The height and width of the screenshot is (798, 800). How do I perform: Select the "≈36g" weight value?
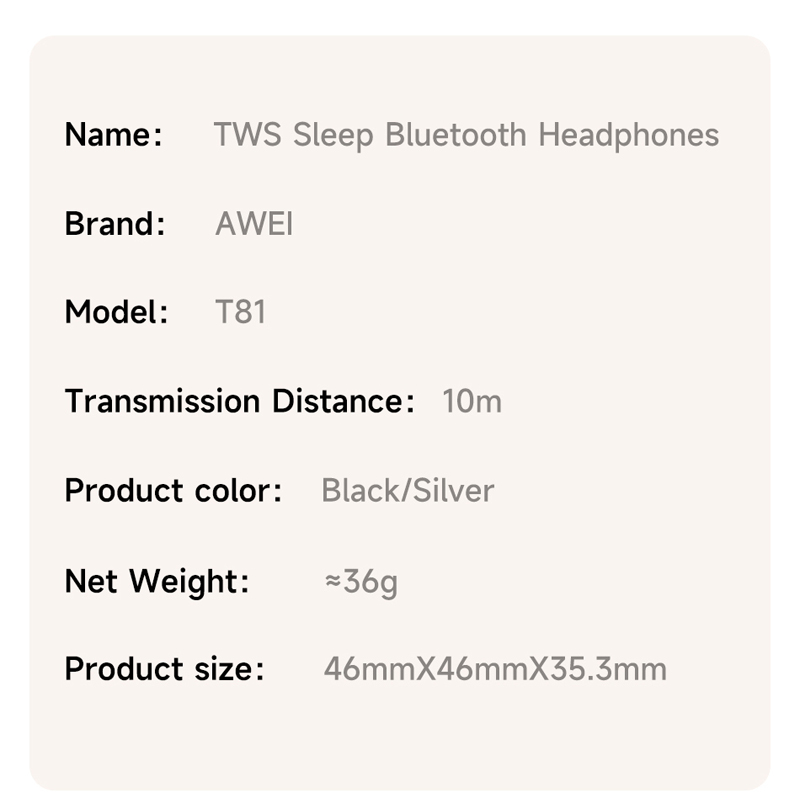361,581
